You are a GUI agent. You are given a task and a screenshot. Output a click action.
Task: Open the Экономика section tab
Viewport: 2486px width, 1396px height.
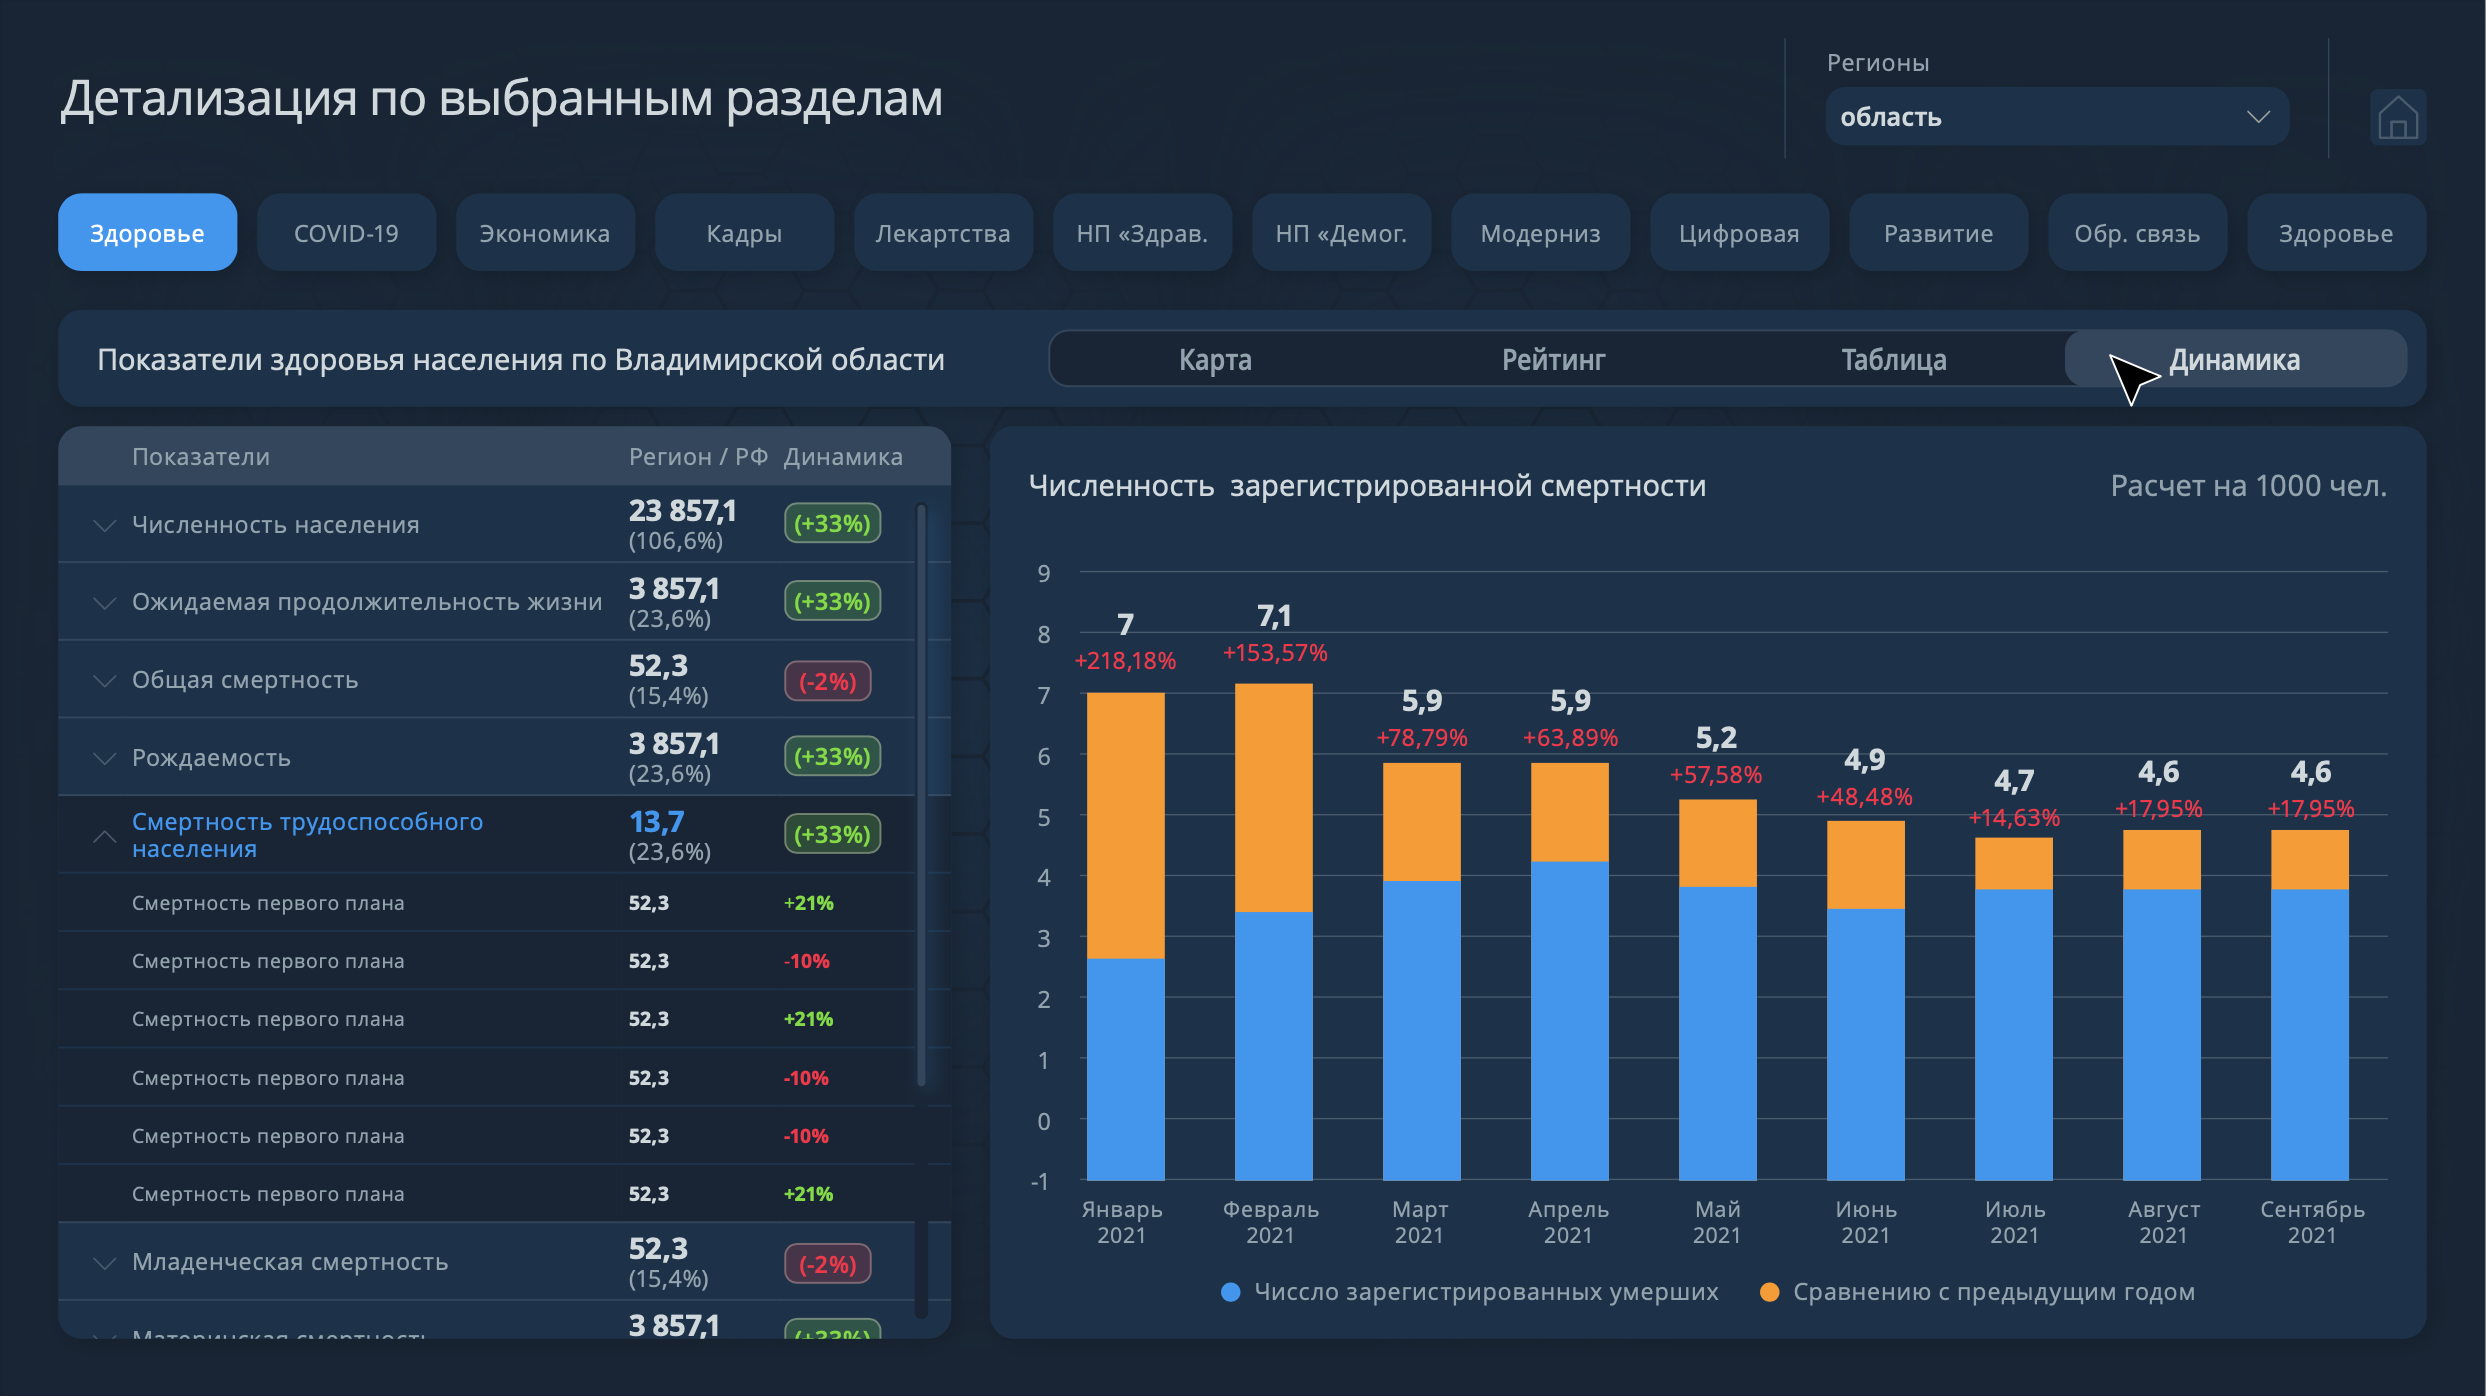click(544, 233)
